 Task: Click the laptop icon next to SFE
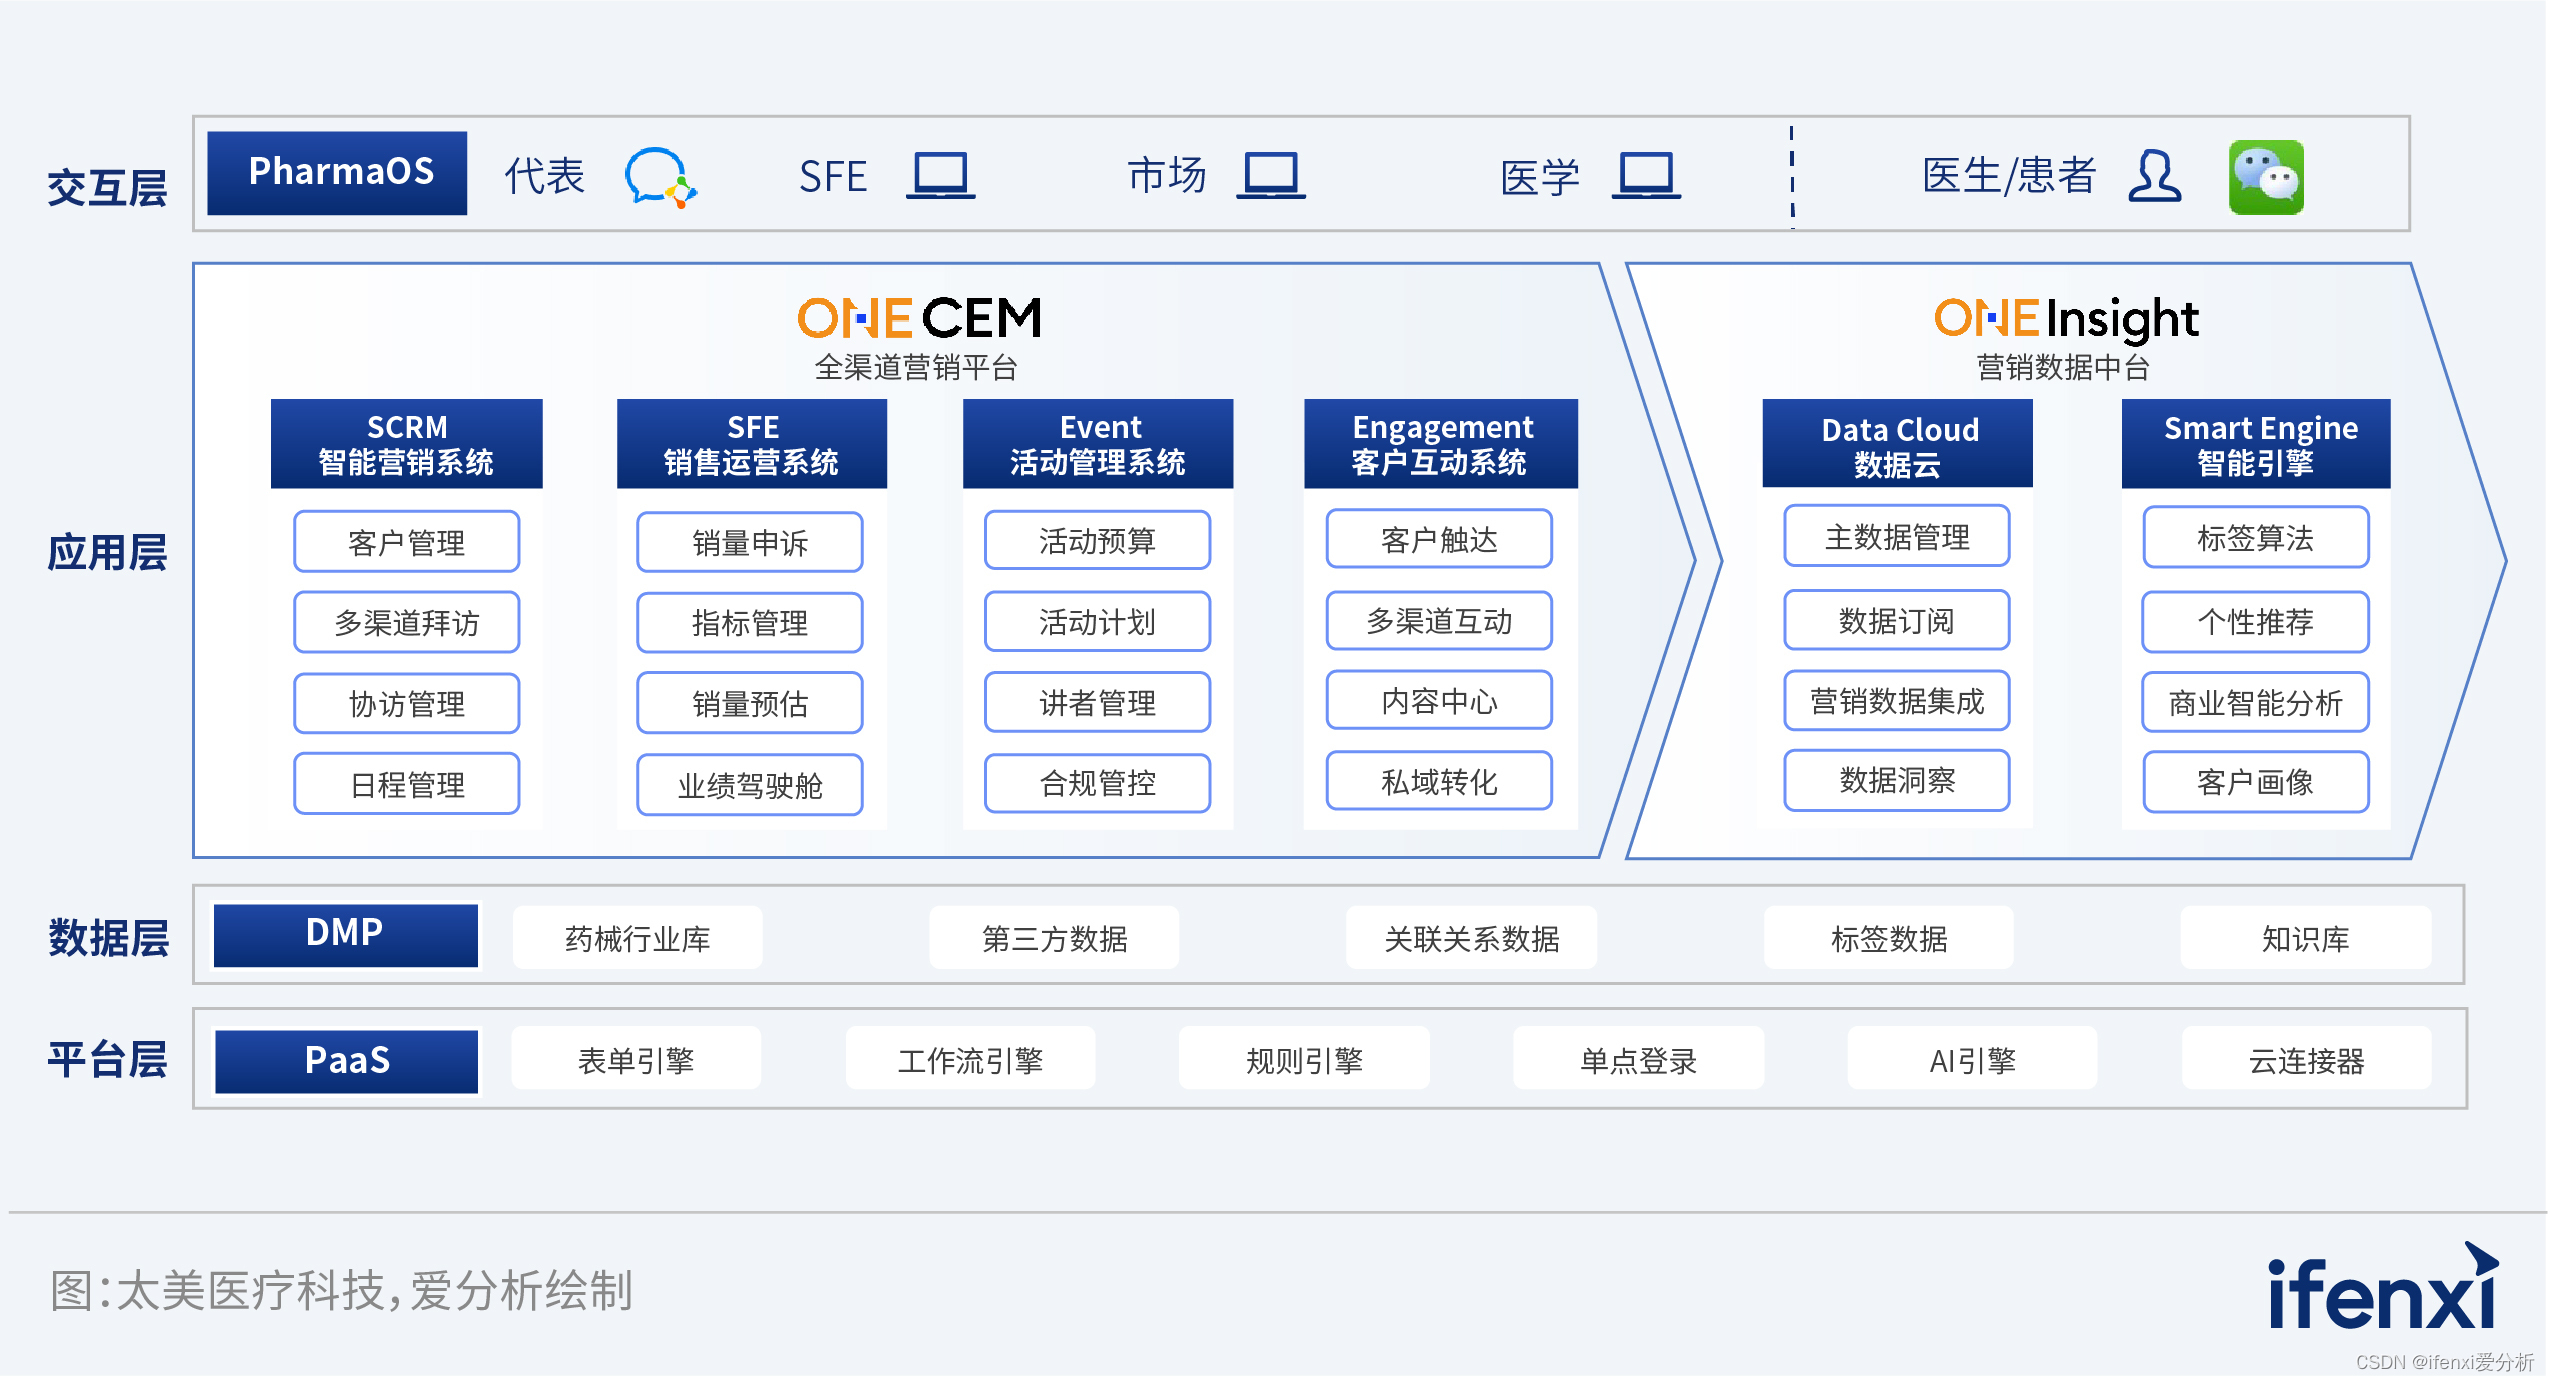click(940, 175)
